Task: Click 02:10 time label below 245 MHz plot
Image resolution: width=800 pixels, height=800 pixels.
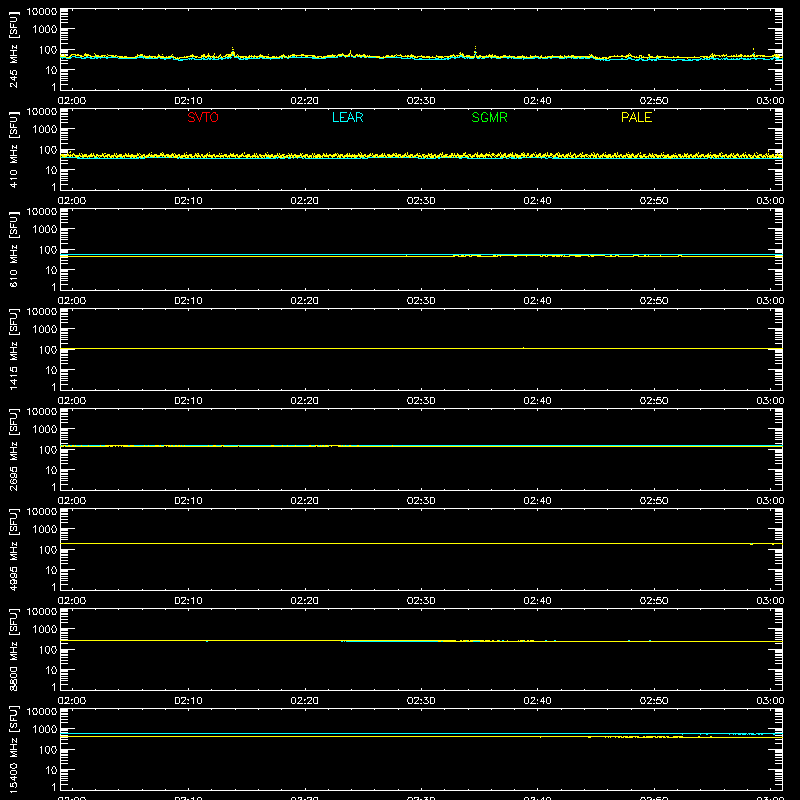Action: tap(188, 101)
